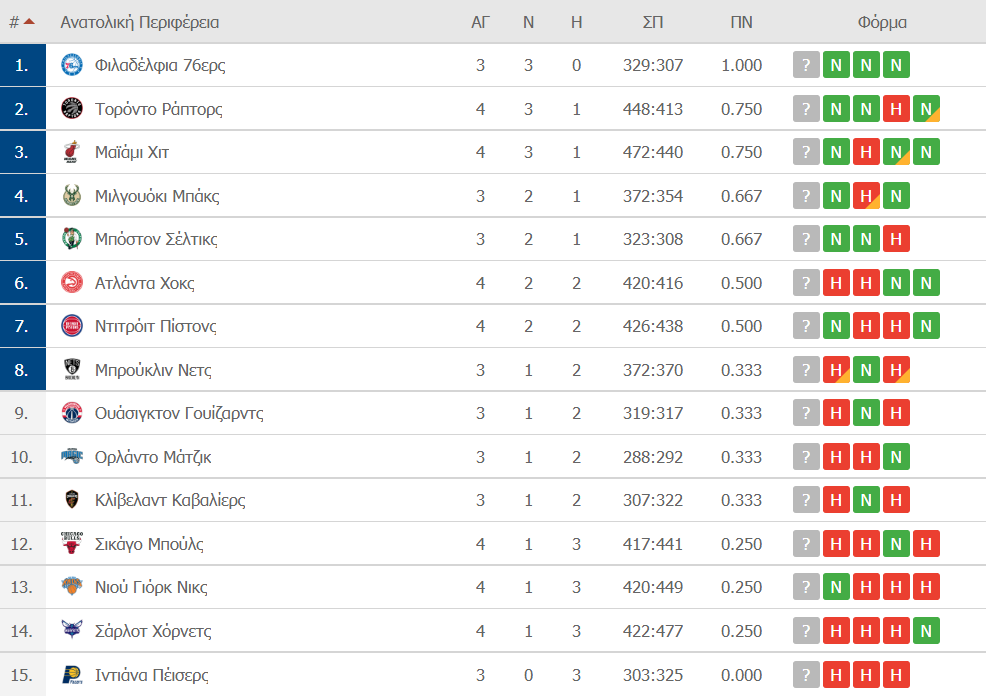Click the Miami Heat logo icon
986x696 pixels.
[72, 152]
